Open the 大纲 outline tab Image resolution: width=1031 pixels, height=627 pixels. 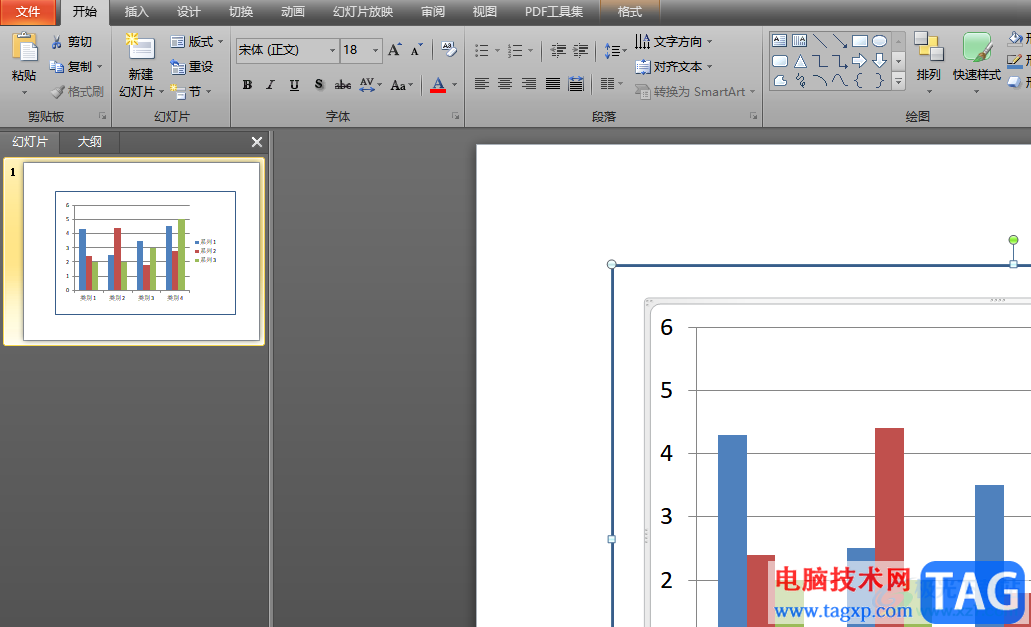coord(90,142)
